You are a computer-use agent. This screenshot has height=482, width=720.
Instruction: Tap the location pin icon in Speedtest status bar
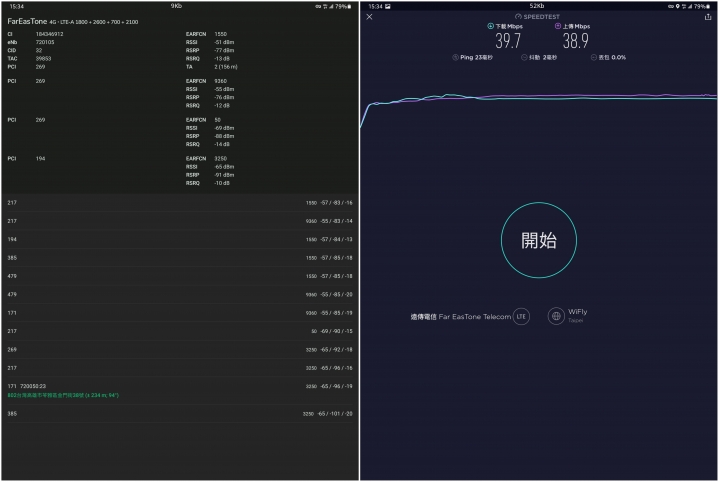[x=677, y=6]
